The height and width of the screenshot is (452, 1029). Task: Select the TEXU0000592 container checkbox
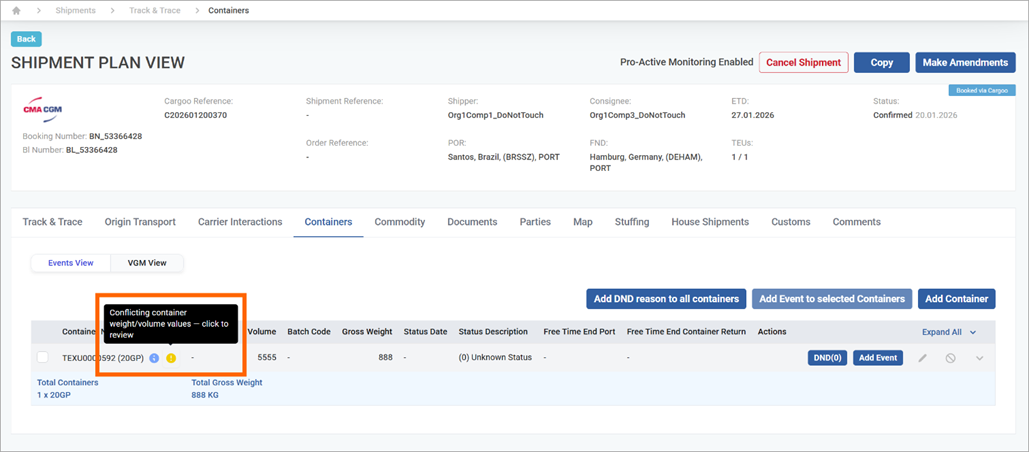coord(43,357)
